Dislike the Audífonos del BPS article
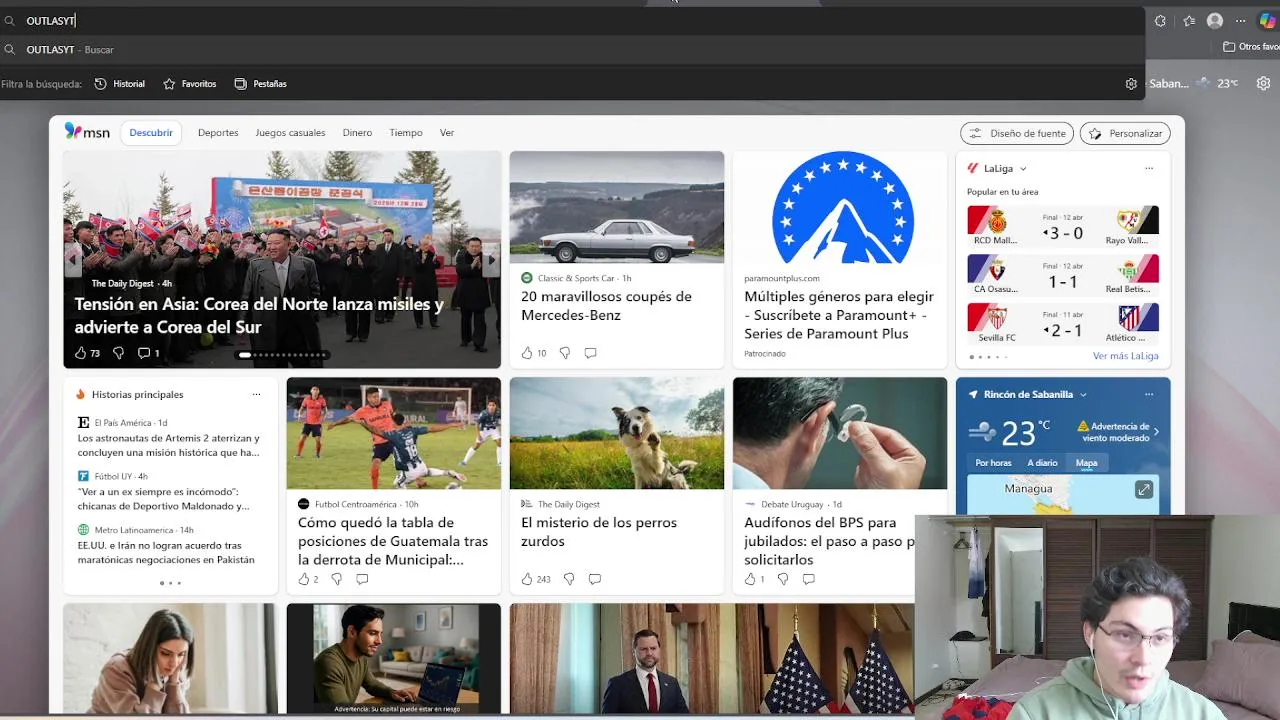Screen dimensions: 1280x720 [782, 579]
